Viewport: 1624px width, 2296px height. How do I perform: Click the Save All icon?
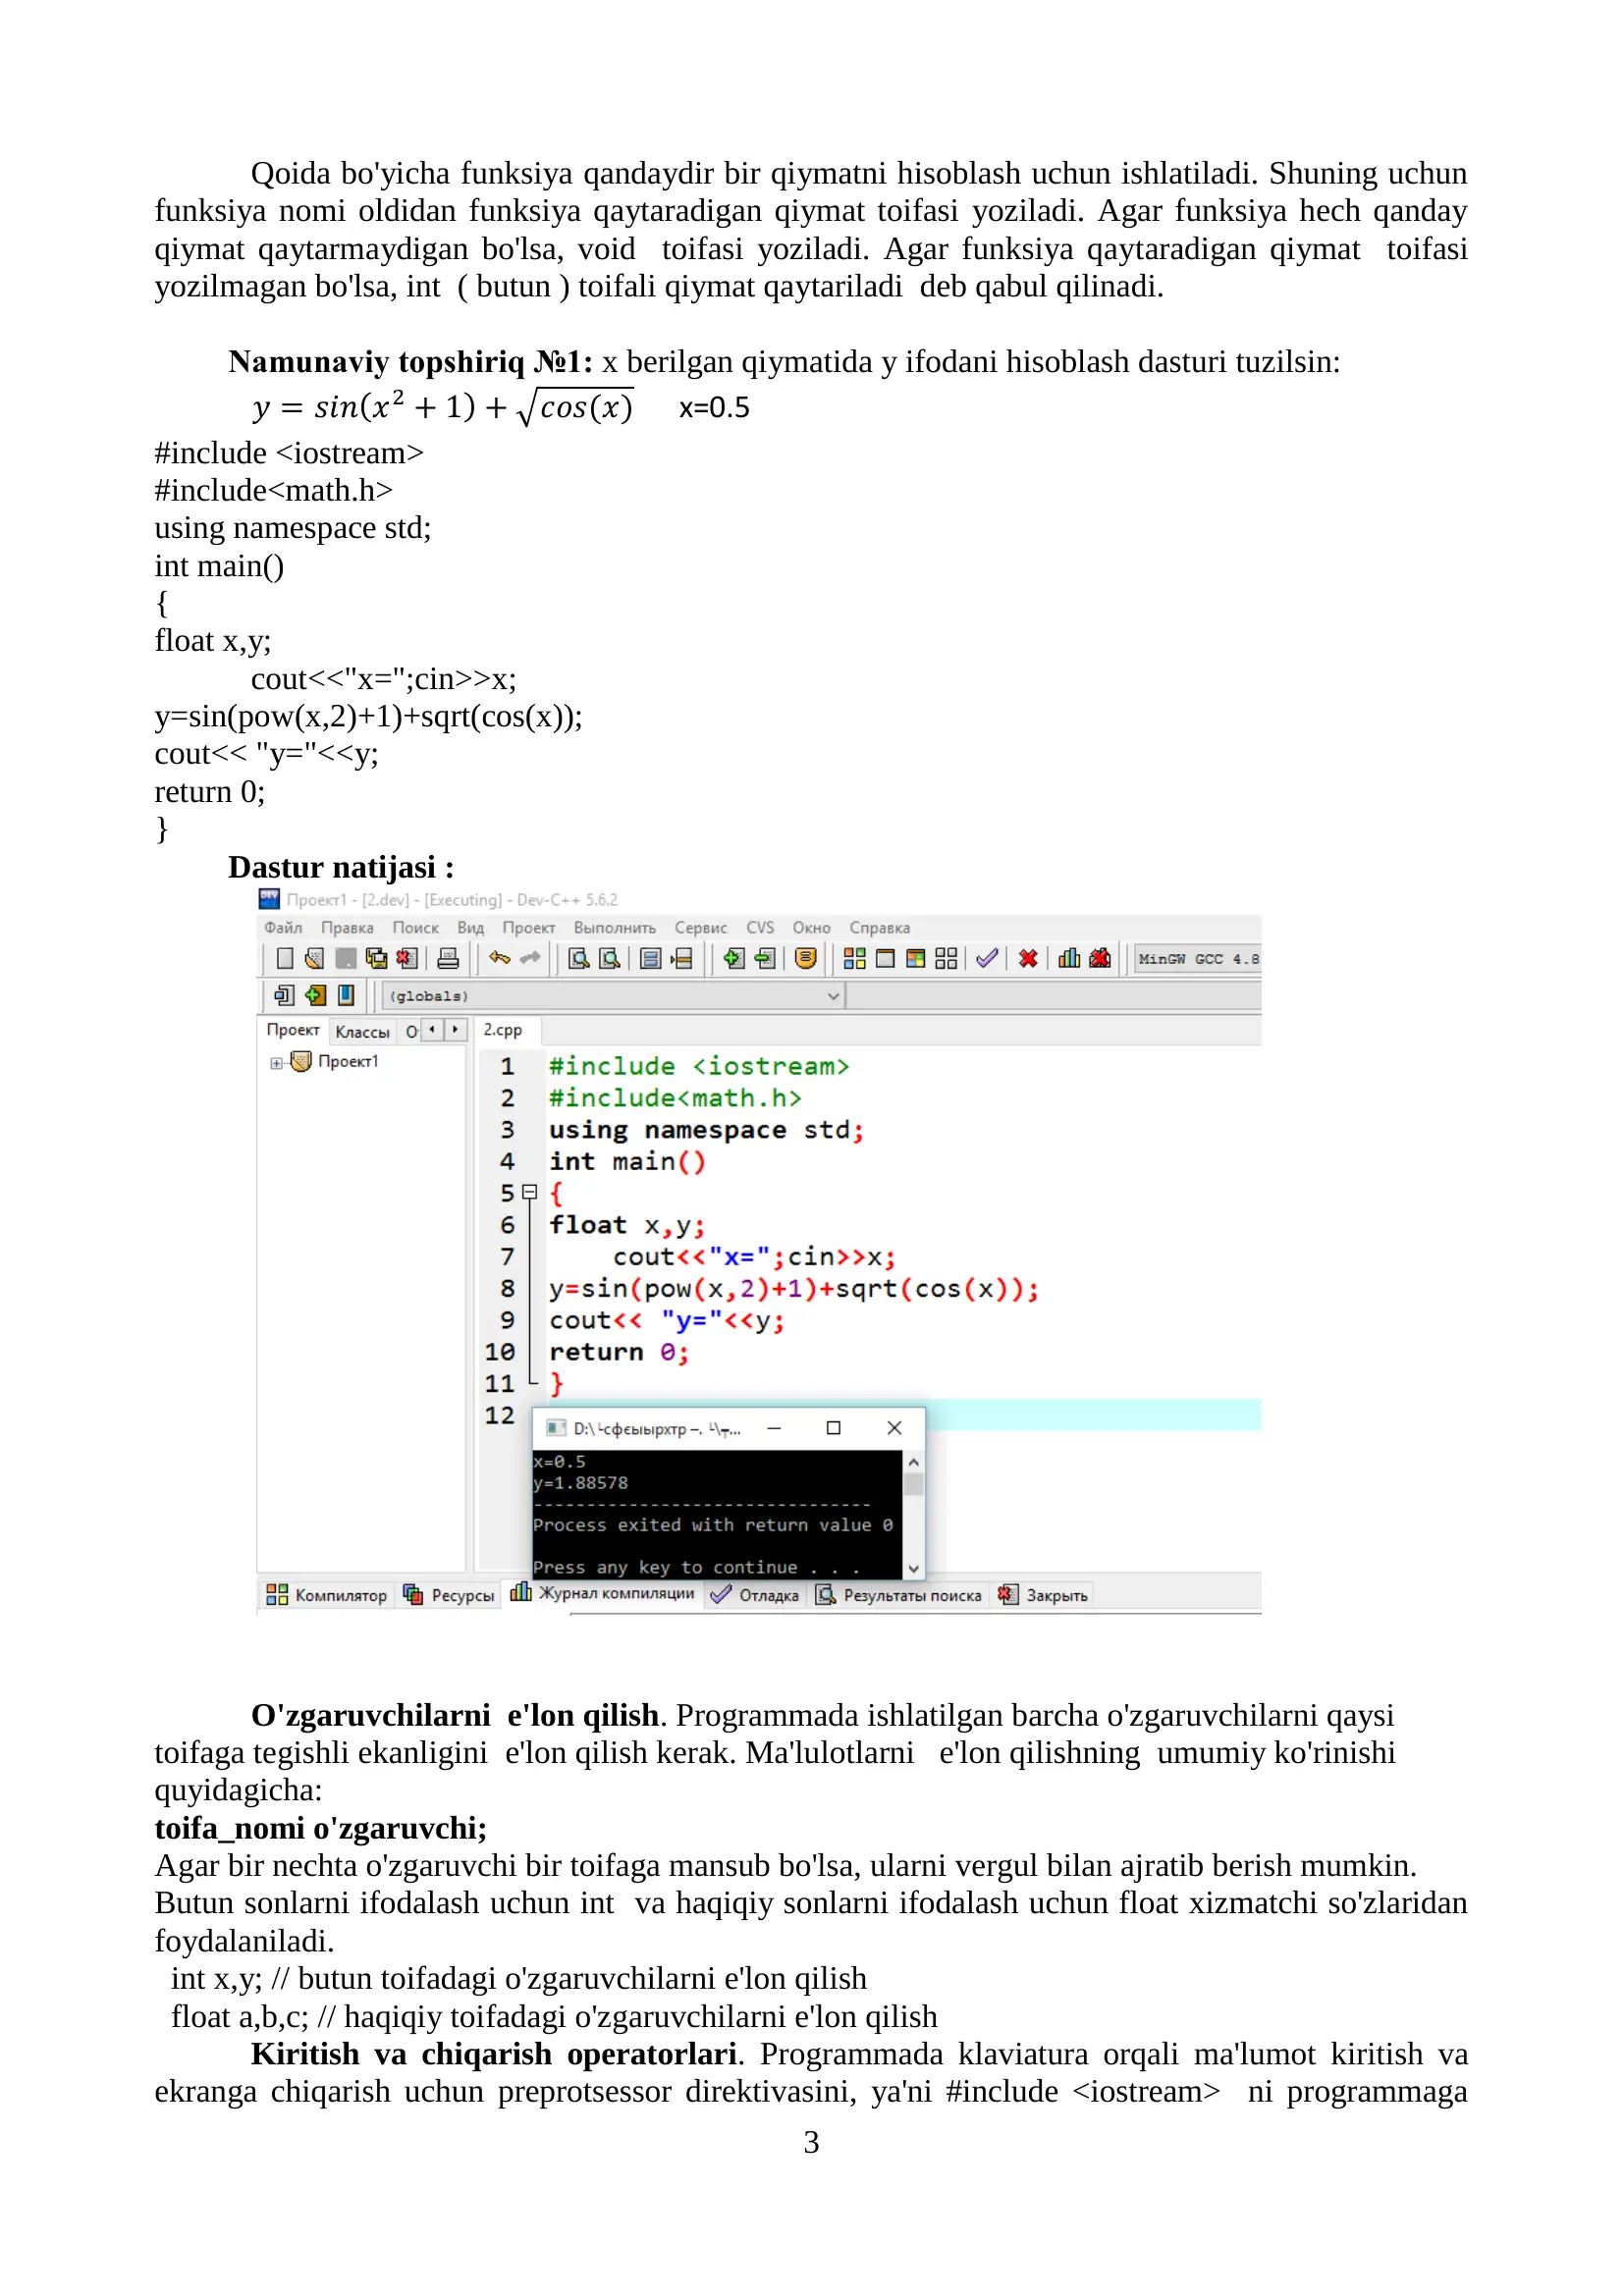376,959
